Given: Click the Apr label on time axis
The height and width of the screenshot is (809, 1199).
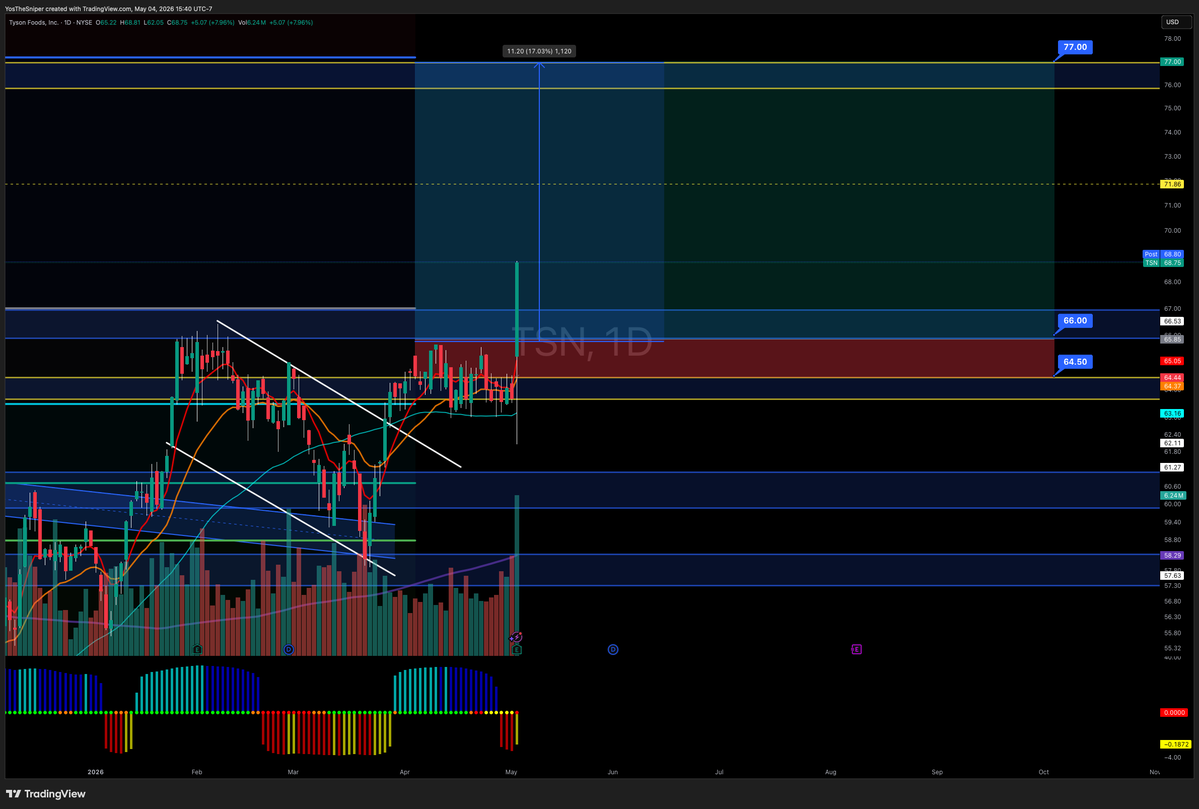Looking at the screenshot, I should [405, 772].
